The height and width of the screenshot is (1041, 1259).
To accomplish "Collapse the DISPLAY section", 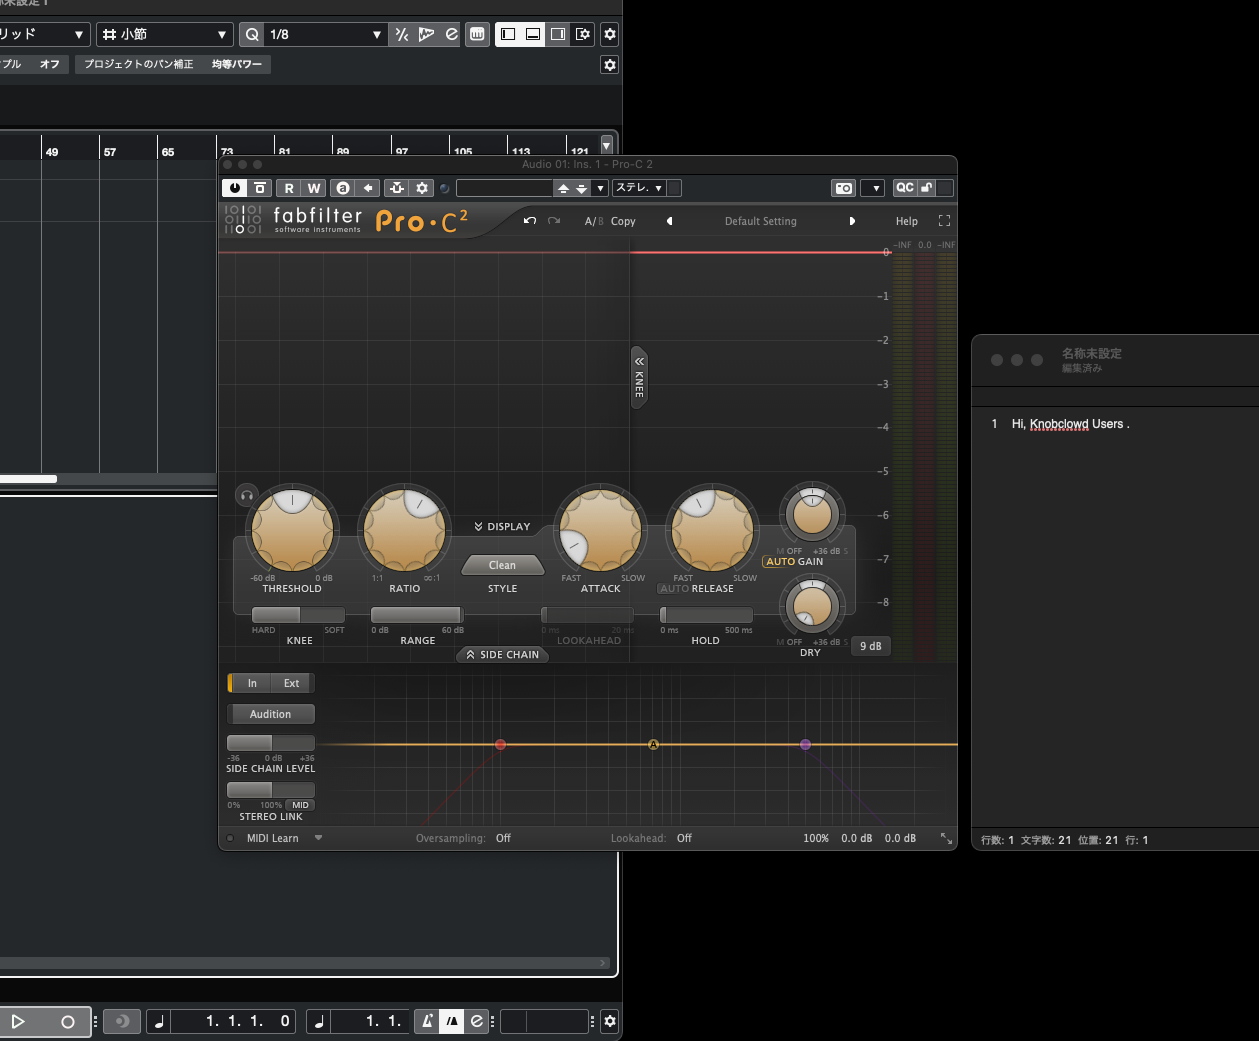I will tap(502, 526).
